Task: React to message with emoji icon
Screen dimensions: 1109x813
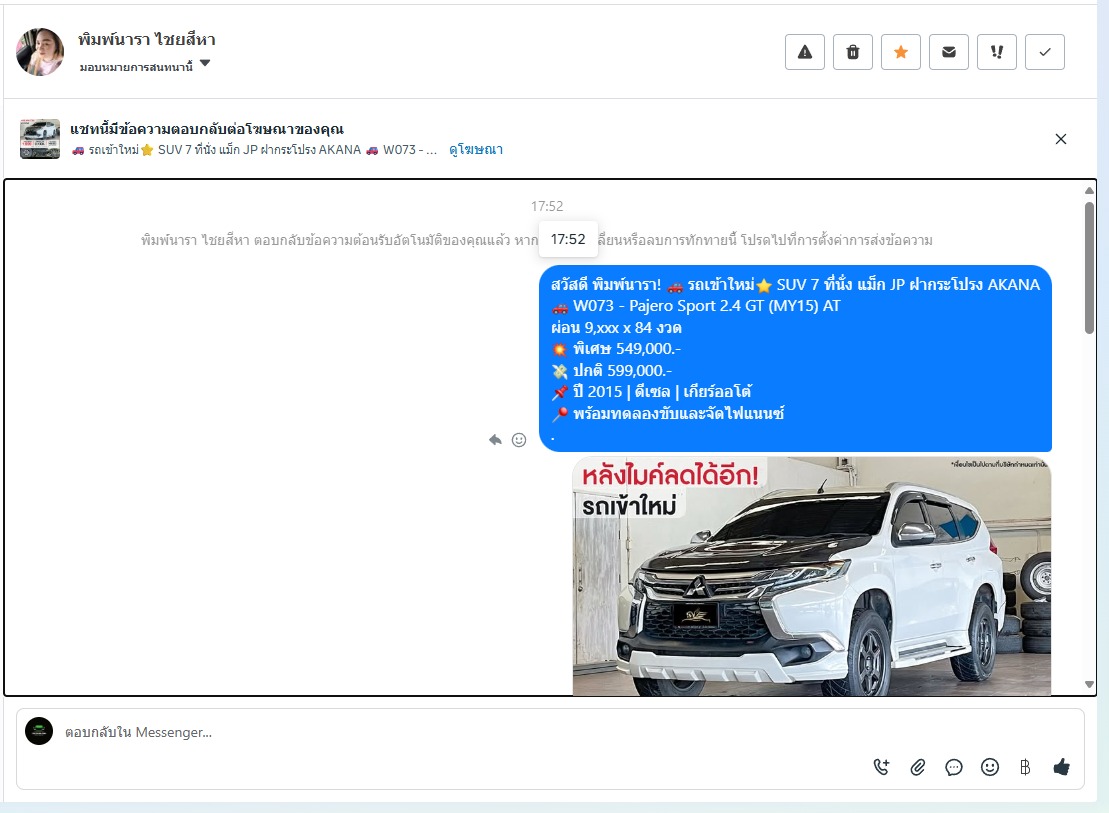Action: coord(519,440)
